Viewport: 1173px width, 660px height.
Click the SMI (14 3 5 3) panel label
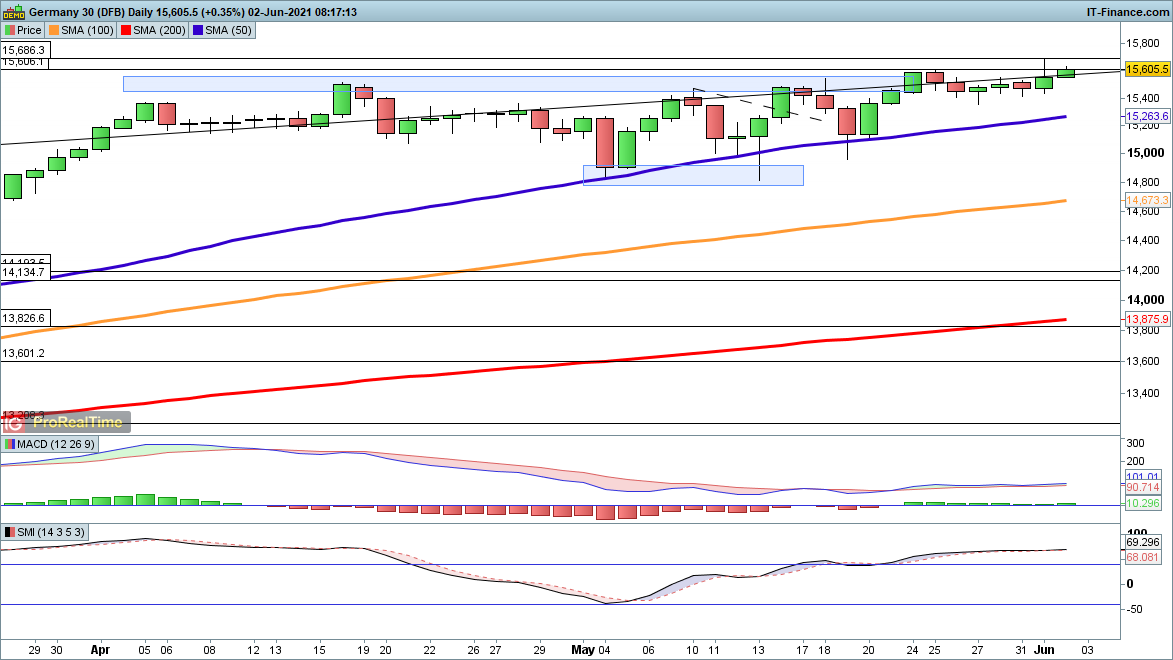tap(45, 532)
